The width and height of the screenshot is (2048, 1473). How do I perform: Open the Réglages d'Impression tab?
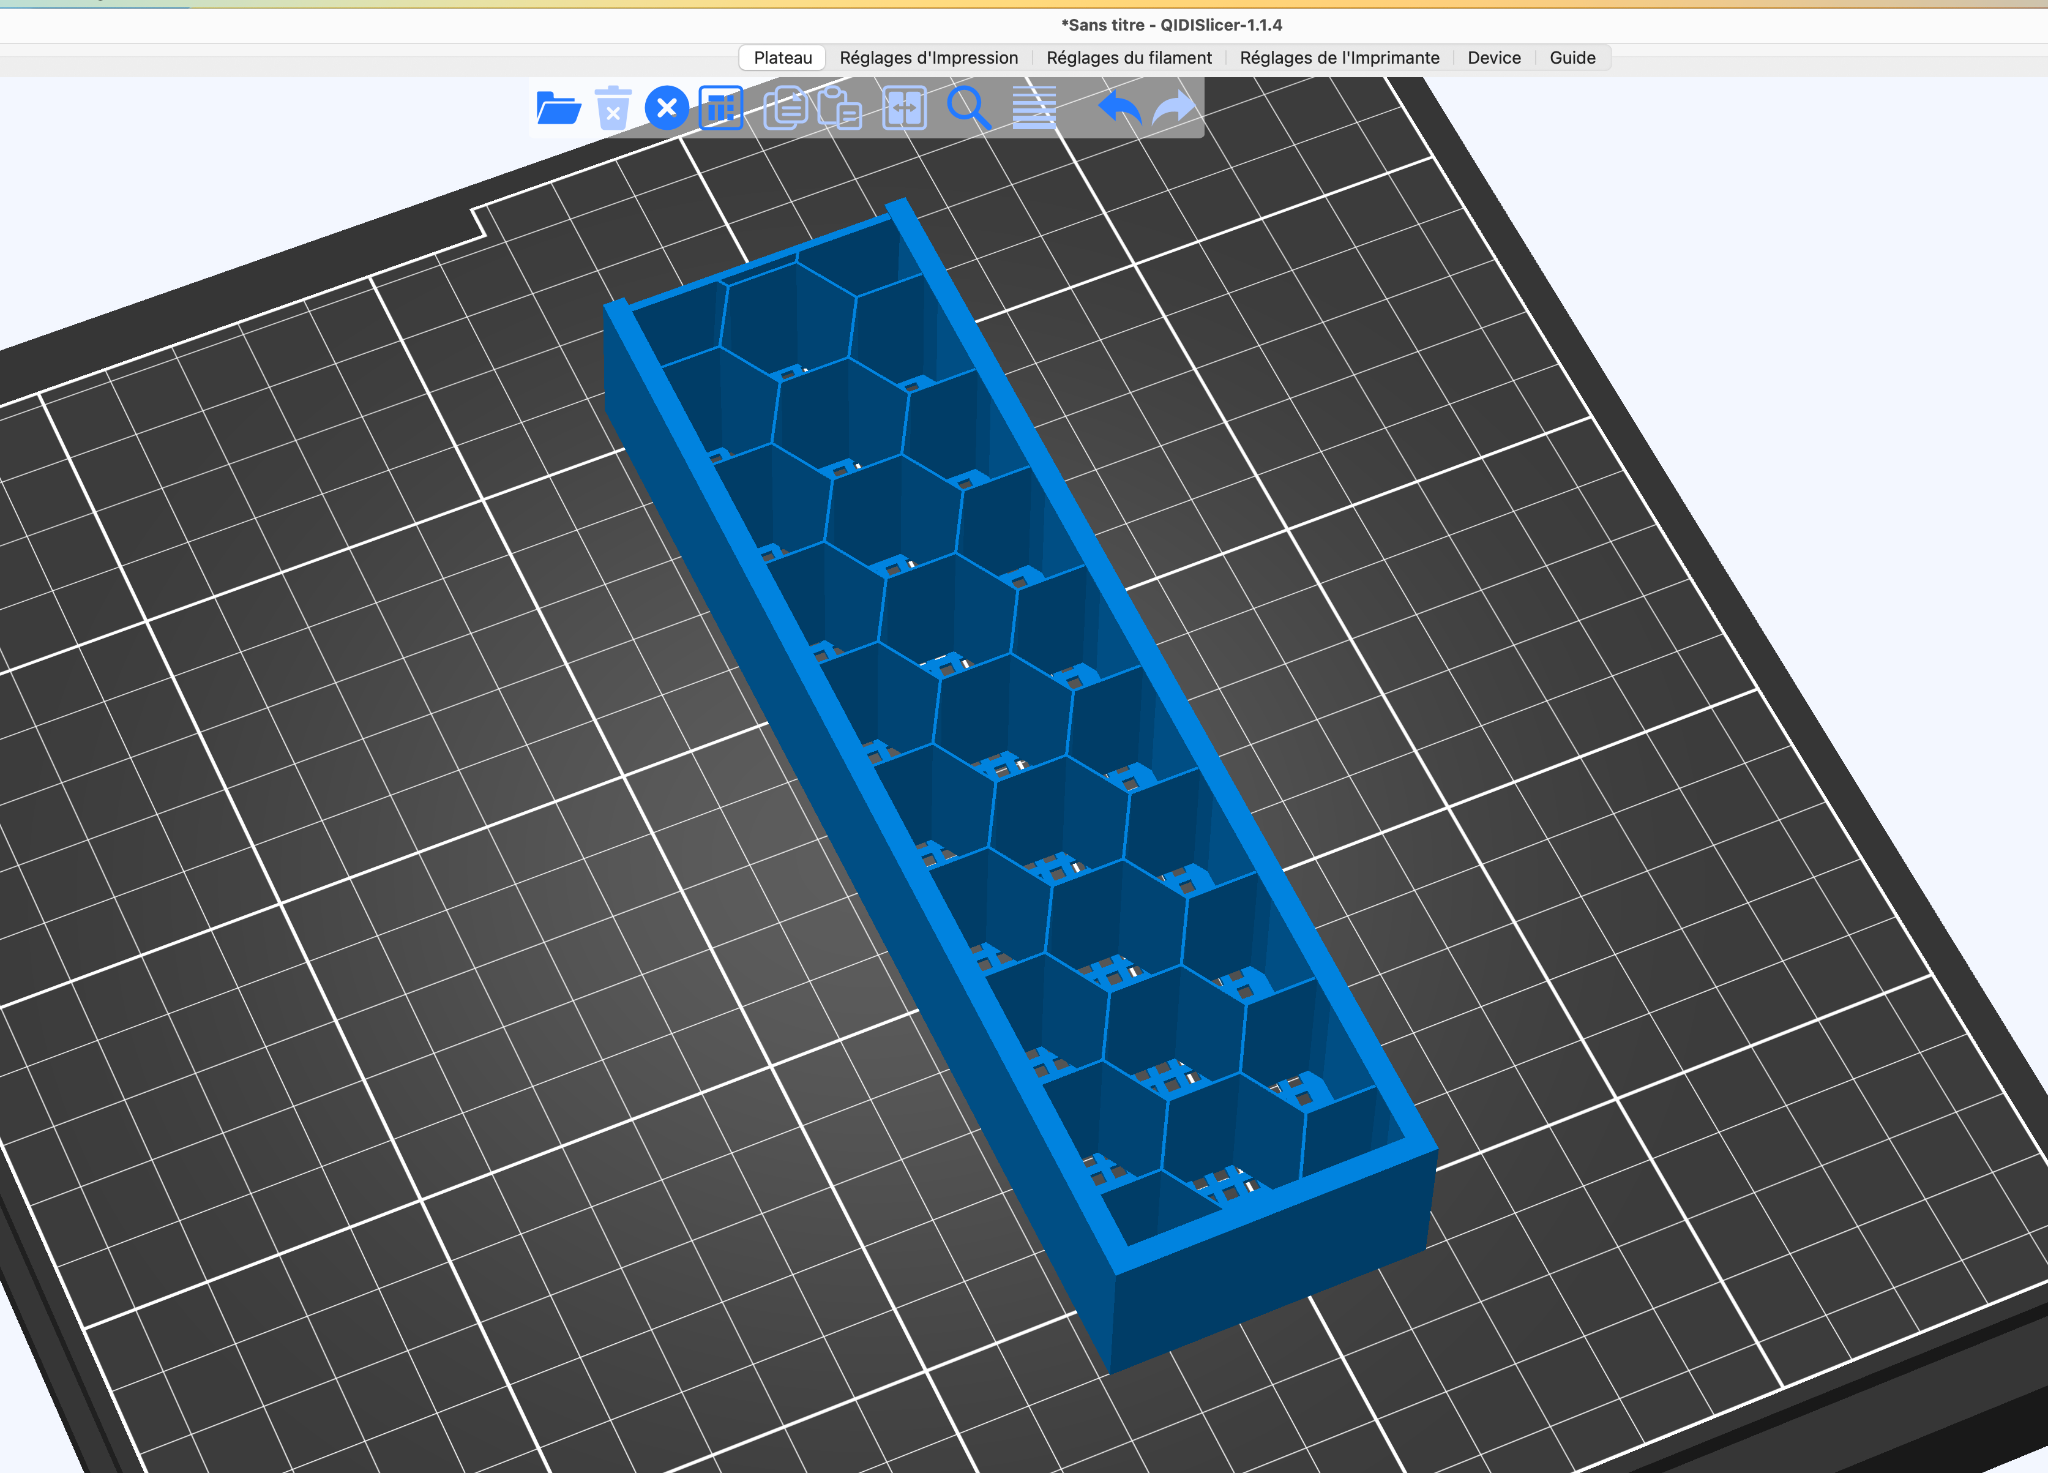pyautogui.click(x=928, y=58)
